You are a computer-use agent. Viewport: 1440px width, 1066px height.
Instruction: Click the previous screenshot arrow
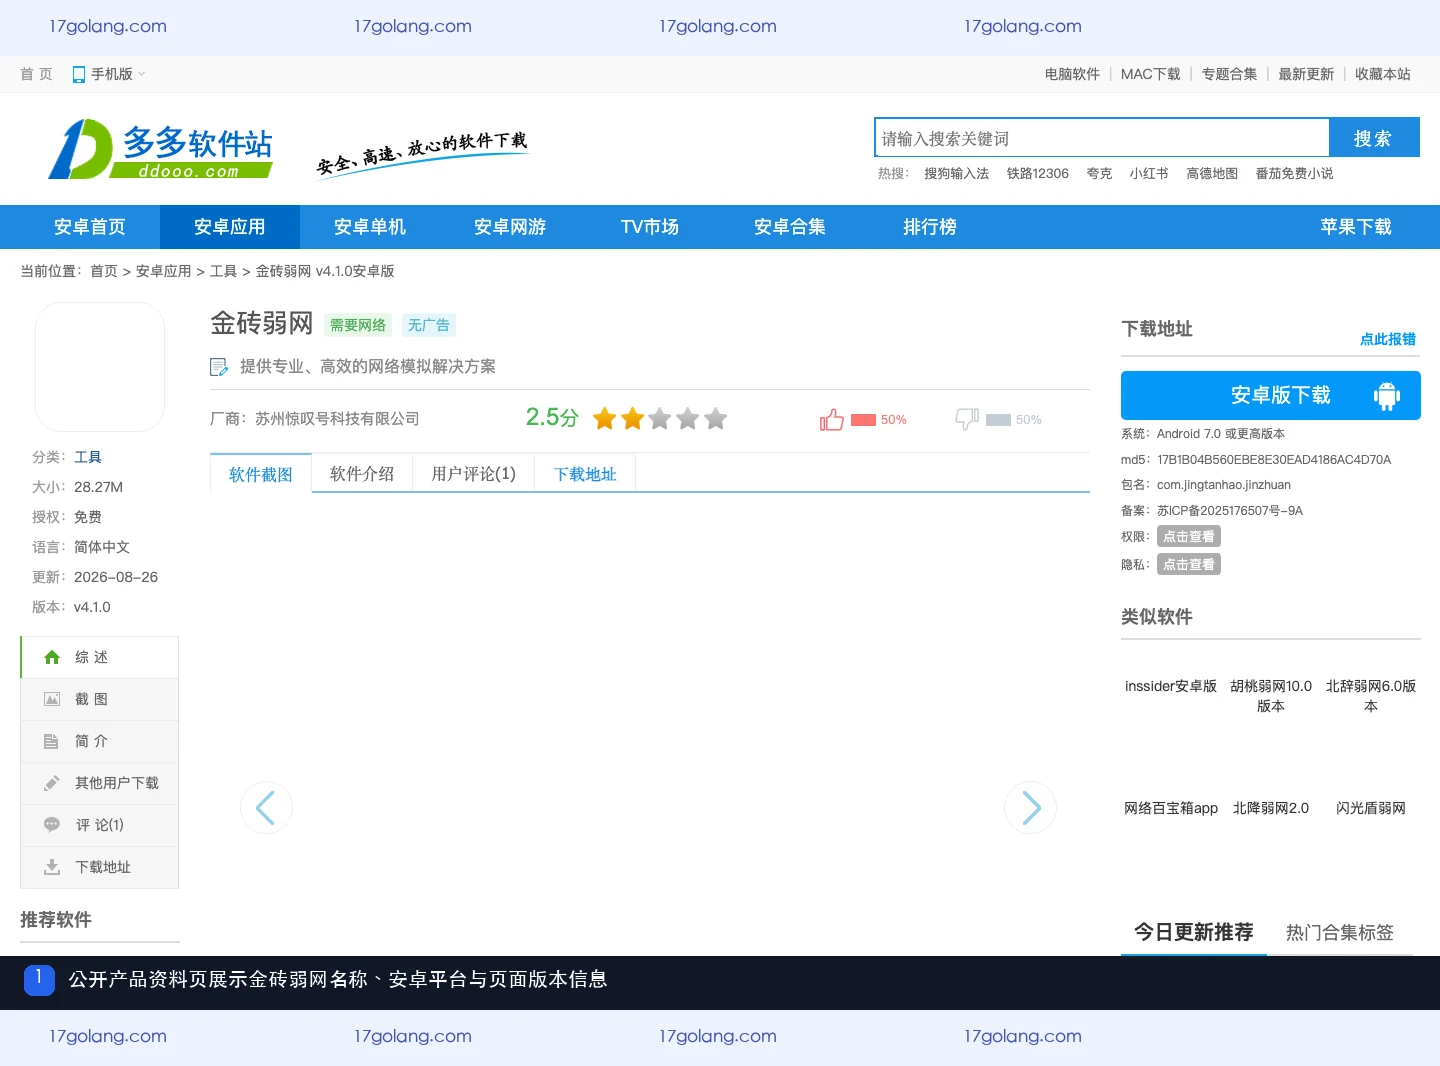[x=266, y=807]
